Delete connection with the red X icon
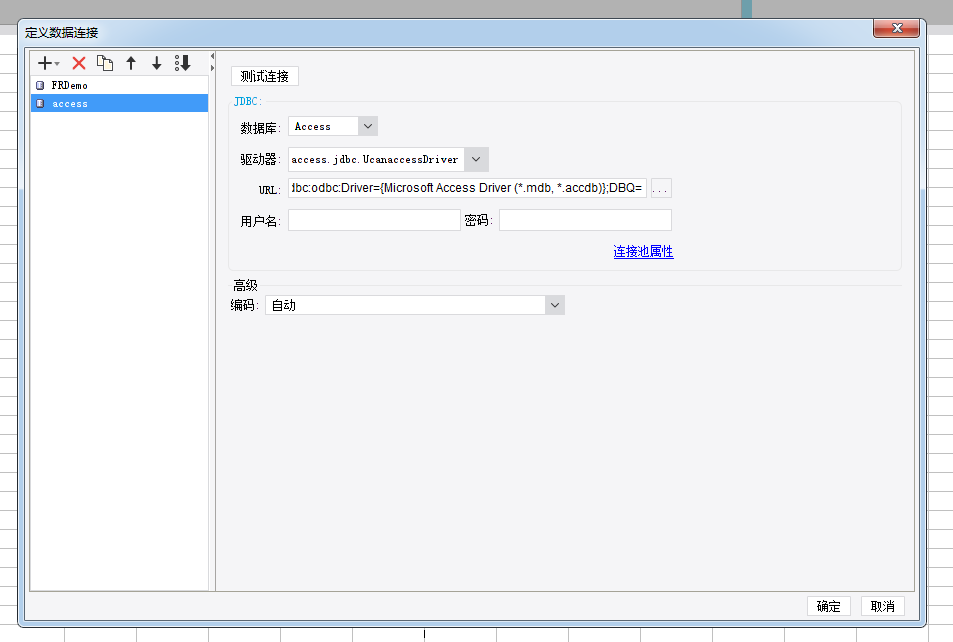This screenshot has width=953, height=642. point(79,63)
